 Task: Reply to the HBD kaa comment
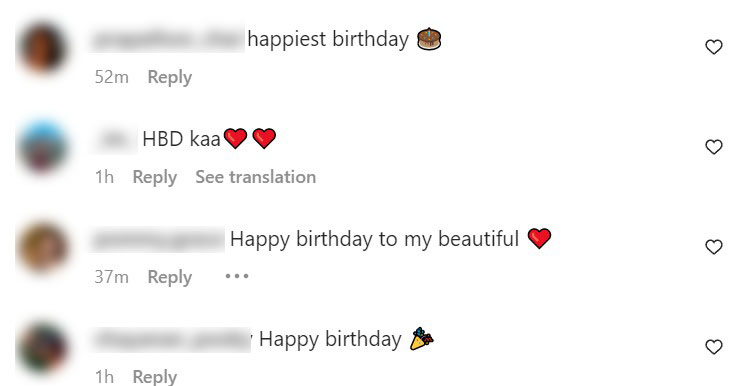click(155, 177)
